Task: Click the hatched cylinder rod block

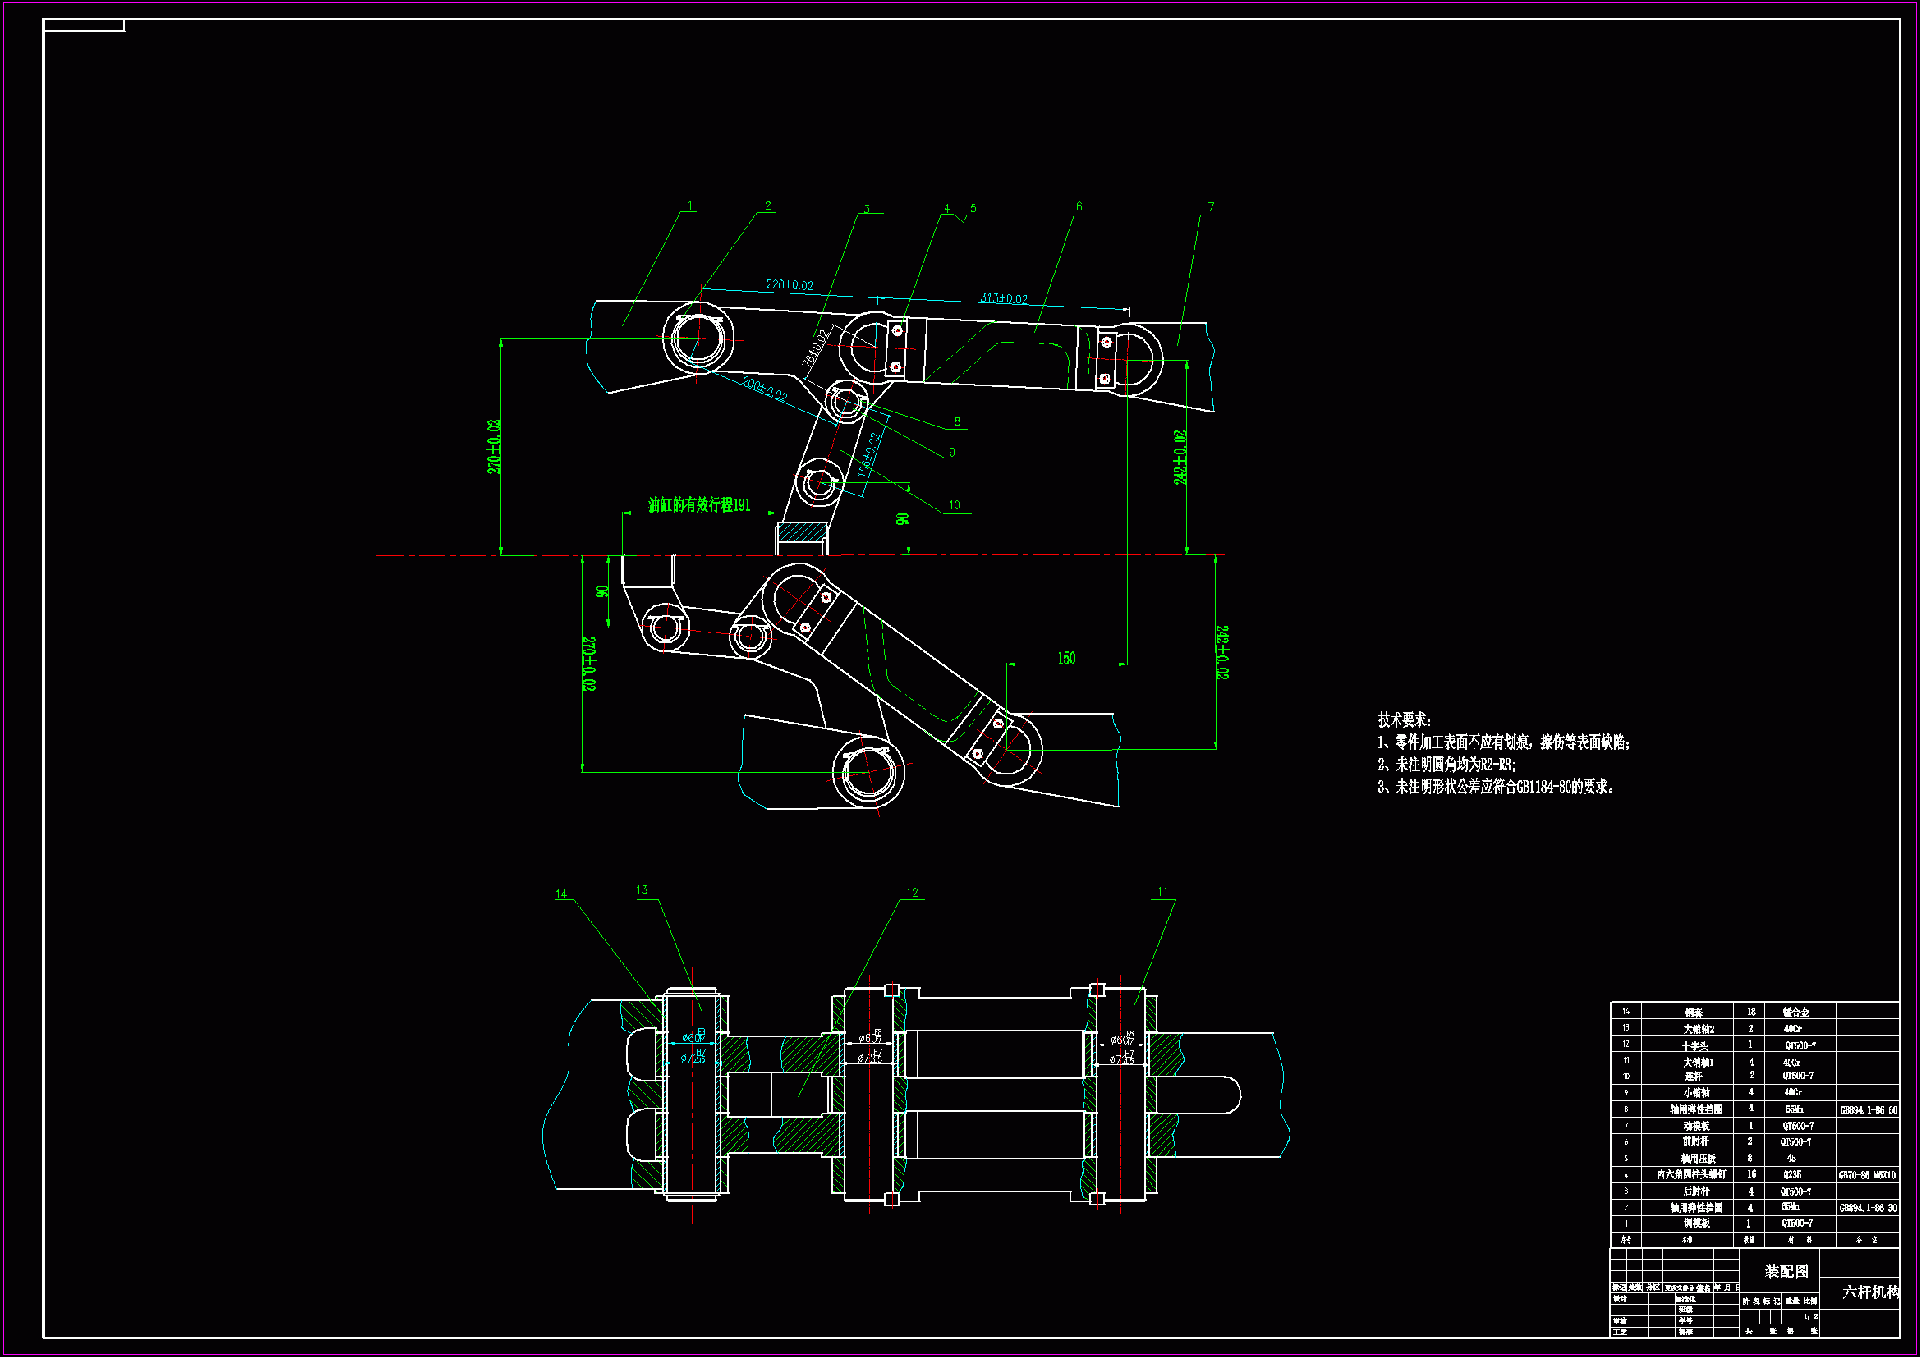Action: 801,533
